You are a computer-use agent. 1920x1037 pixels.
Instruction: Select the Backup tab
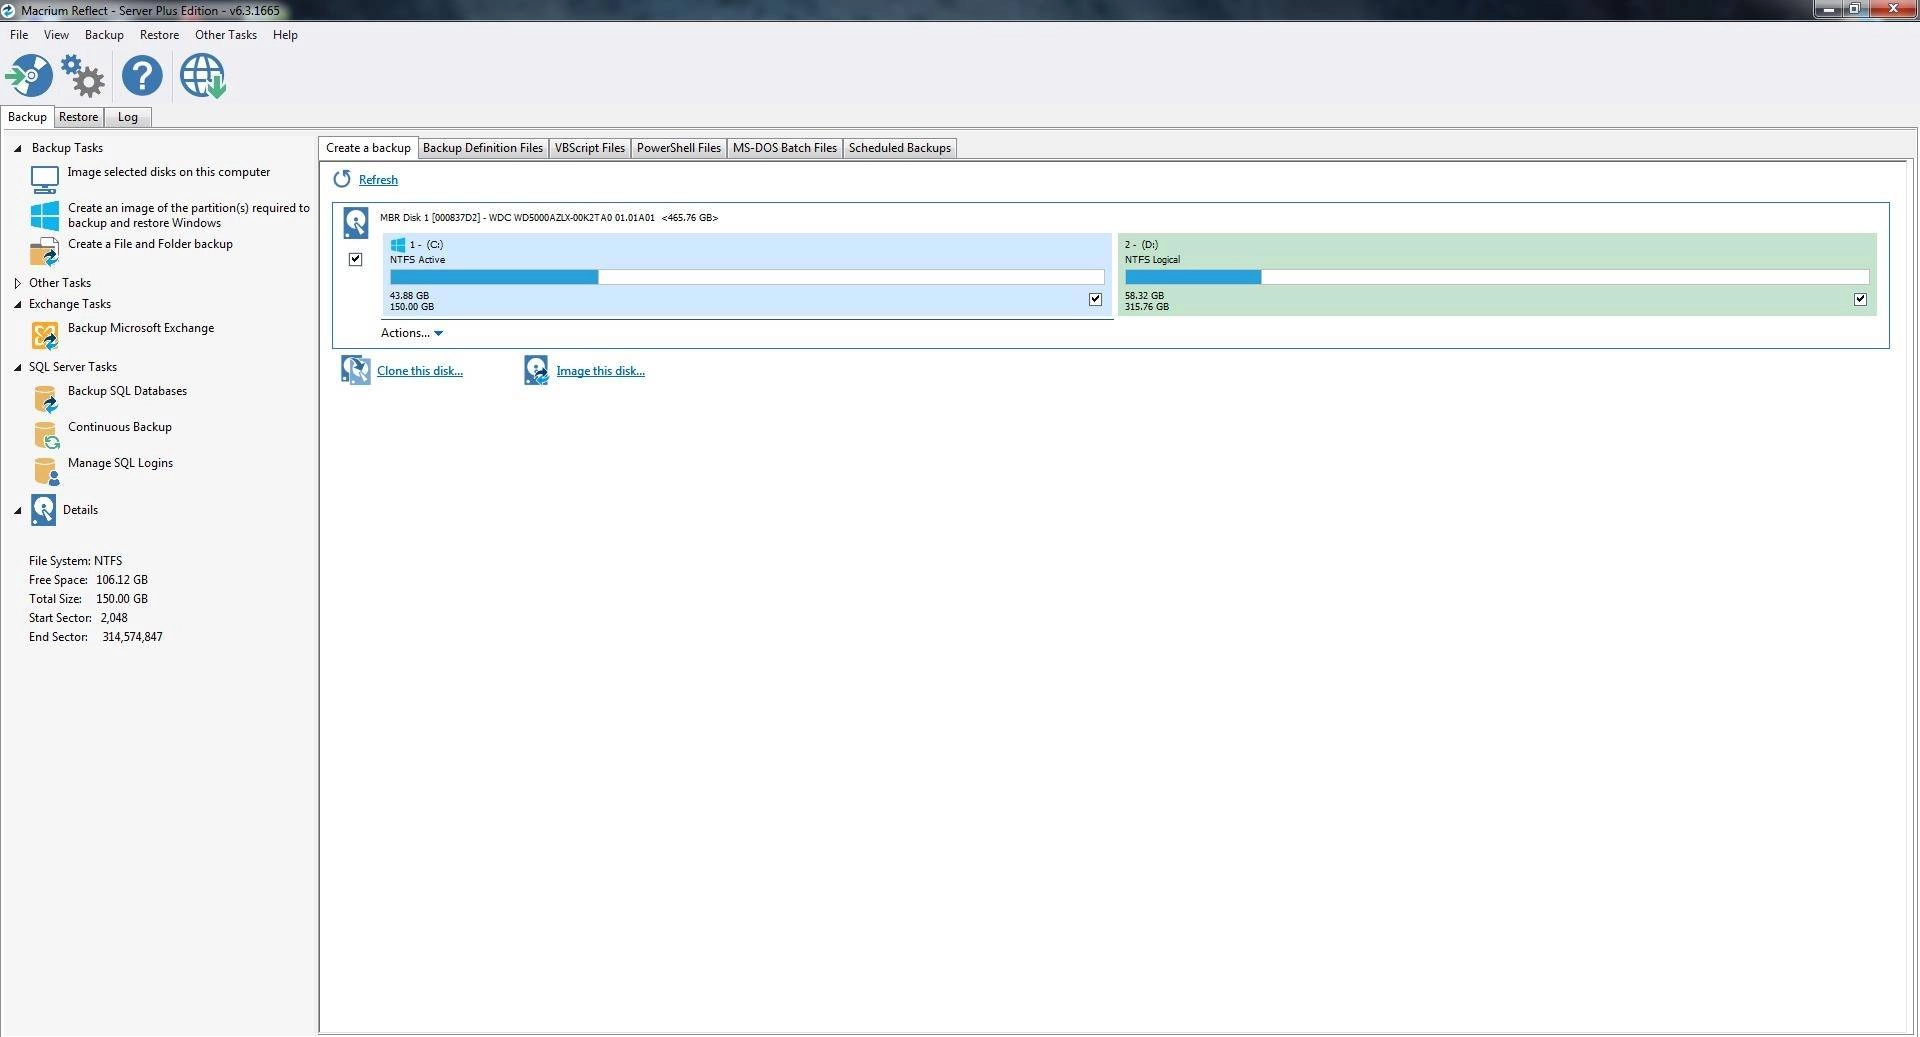[x=27, y=117]
